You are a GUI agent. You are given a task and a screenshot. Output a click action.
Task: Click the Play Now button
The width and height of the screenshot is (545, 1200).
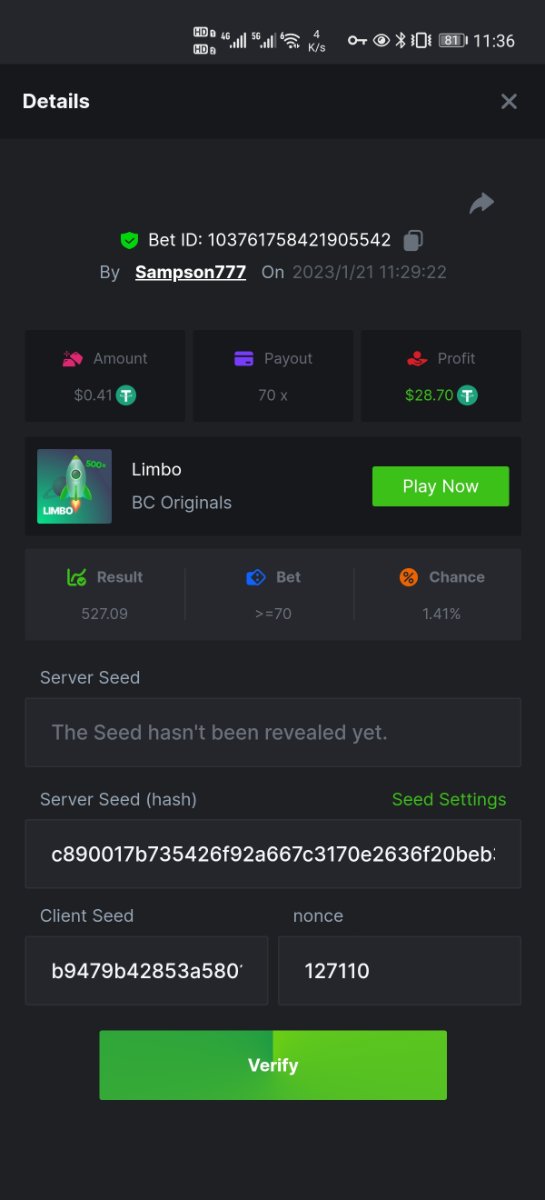click(440, 486)
